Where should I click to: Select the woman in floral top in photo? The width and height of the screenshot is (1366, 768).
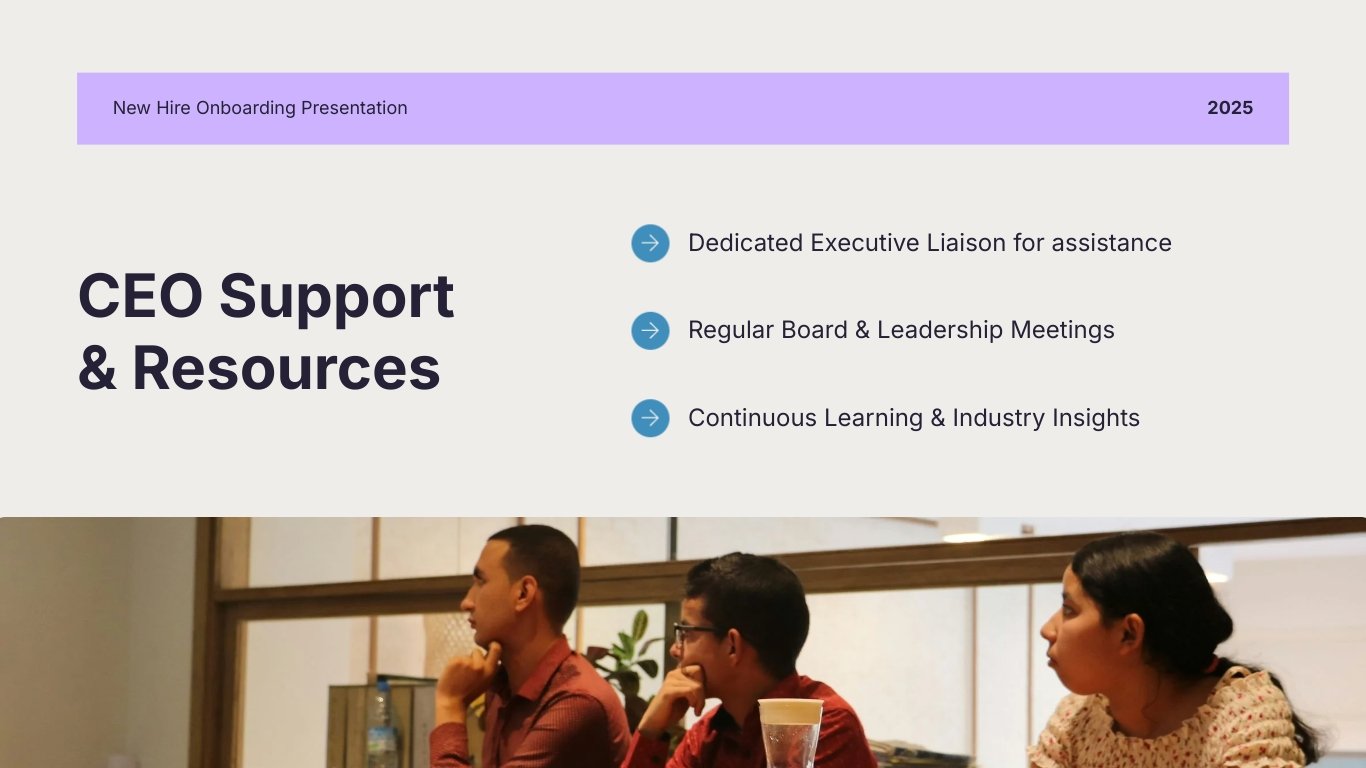pos(1160,660)
